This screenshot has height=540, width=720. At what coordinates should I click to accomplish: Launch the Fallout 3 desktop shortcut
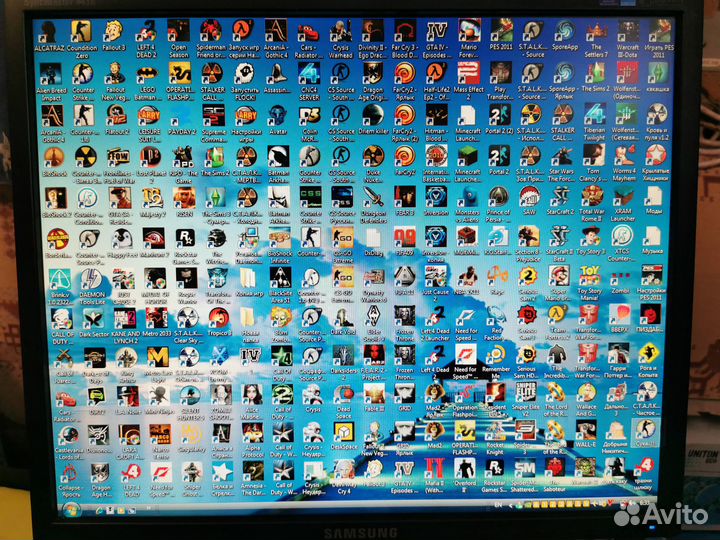pyautogui.click(x=114, y=31)
